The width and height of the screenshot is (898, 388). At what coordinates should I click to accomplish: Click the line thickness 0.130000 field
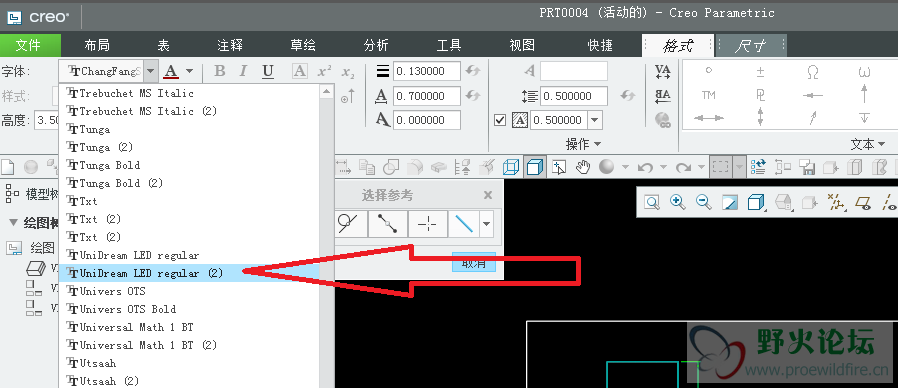tap(427, 72)
